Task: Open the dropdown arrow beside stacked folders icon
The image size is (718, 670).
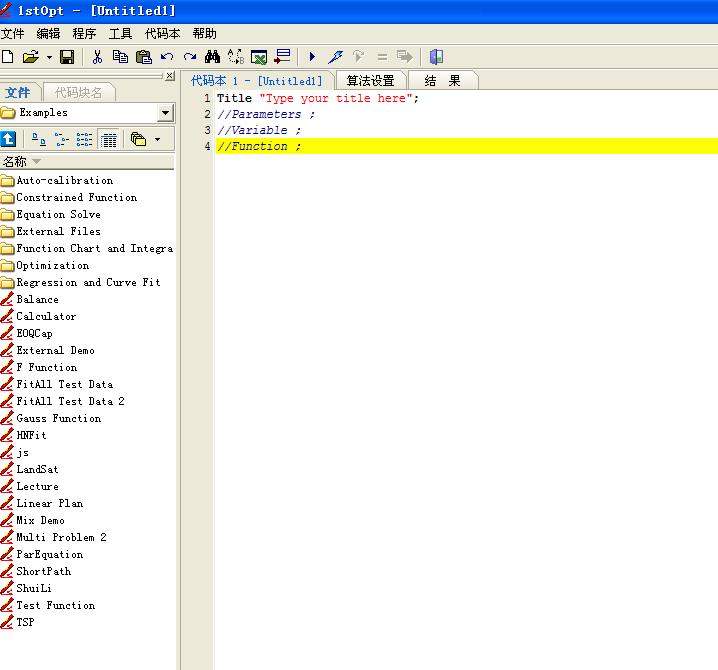Action: (158, 139)
